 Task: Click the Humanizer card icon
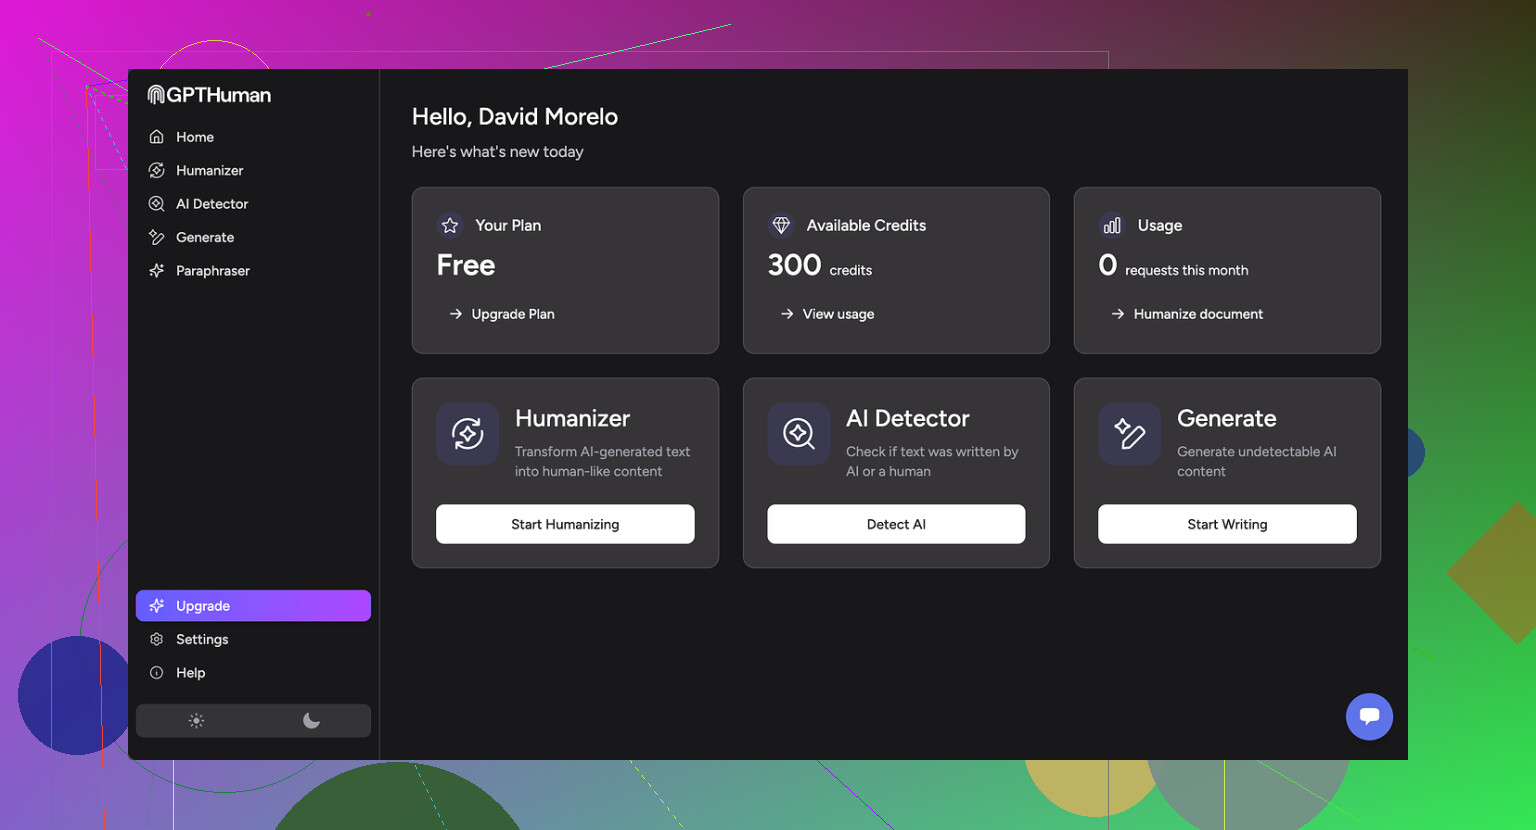467,434
